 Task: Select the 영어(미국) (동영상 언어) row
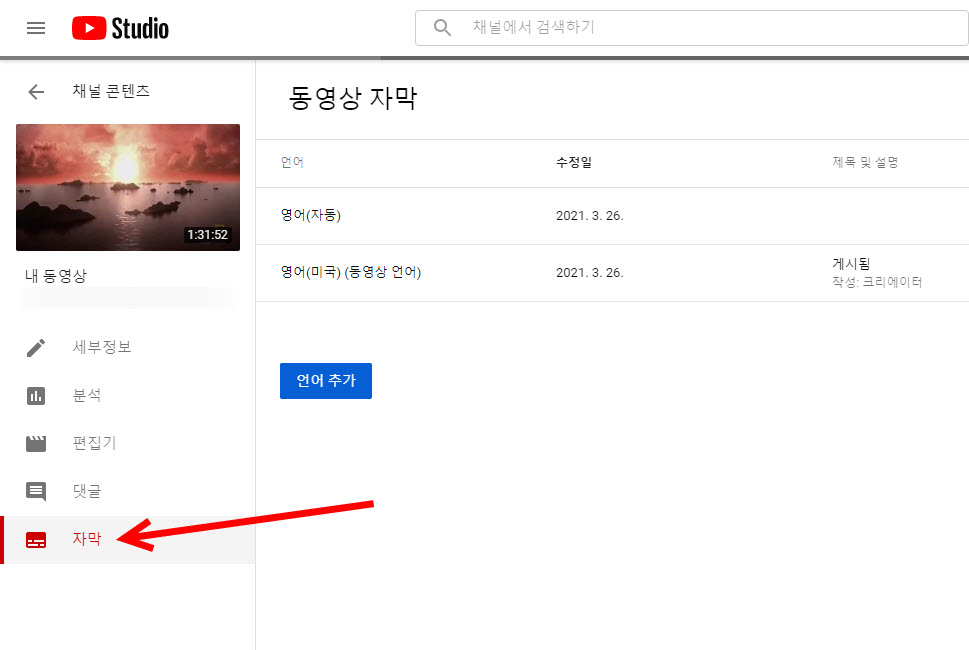612,273
